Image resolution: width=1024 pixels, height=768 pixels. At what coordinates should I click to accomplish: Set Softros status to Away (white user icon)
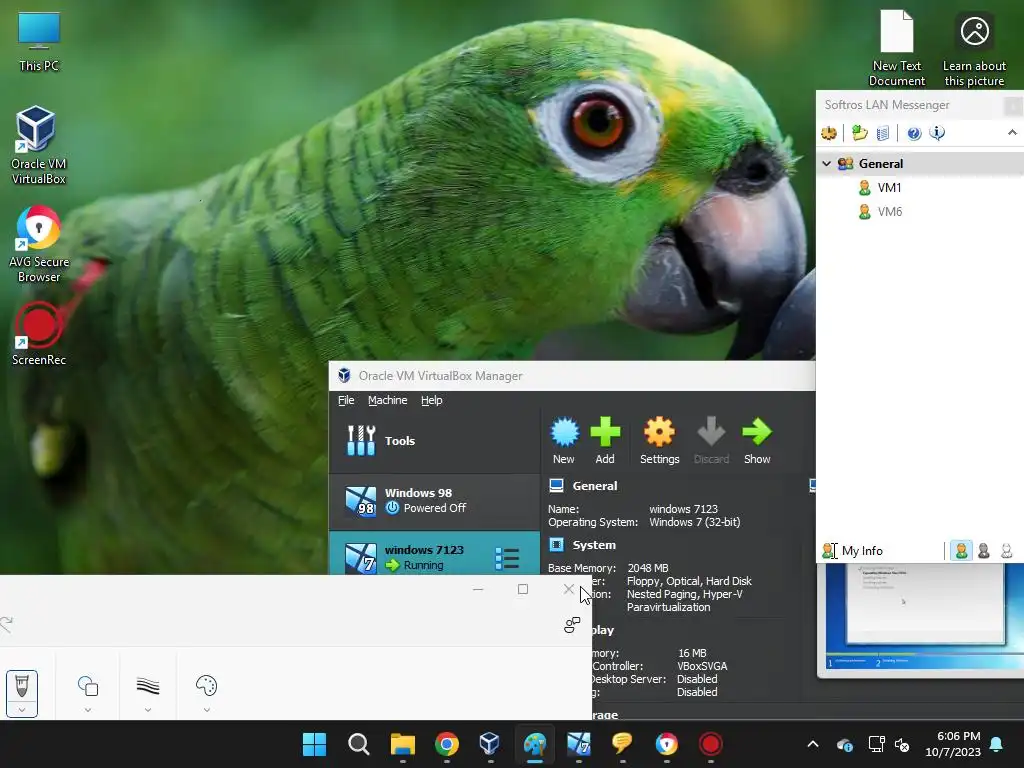1006,551
